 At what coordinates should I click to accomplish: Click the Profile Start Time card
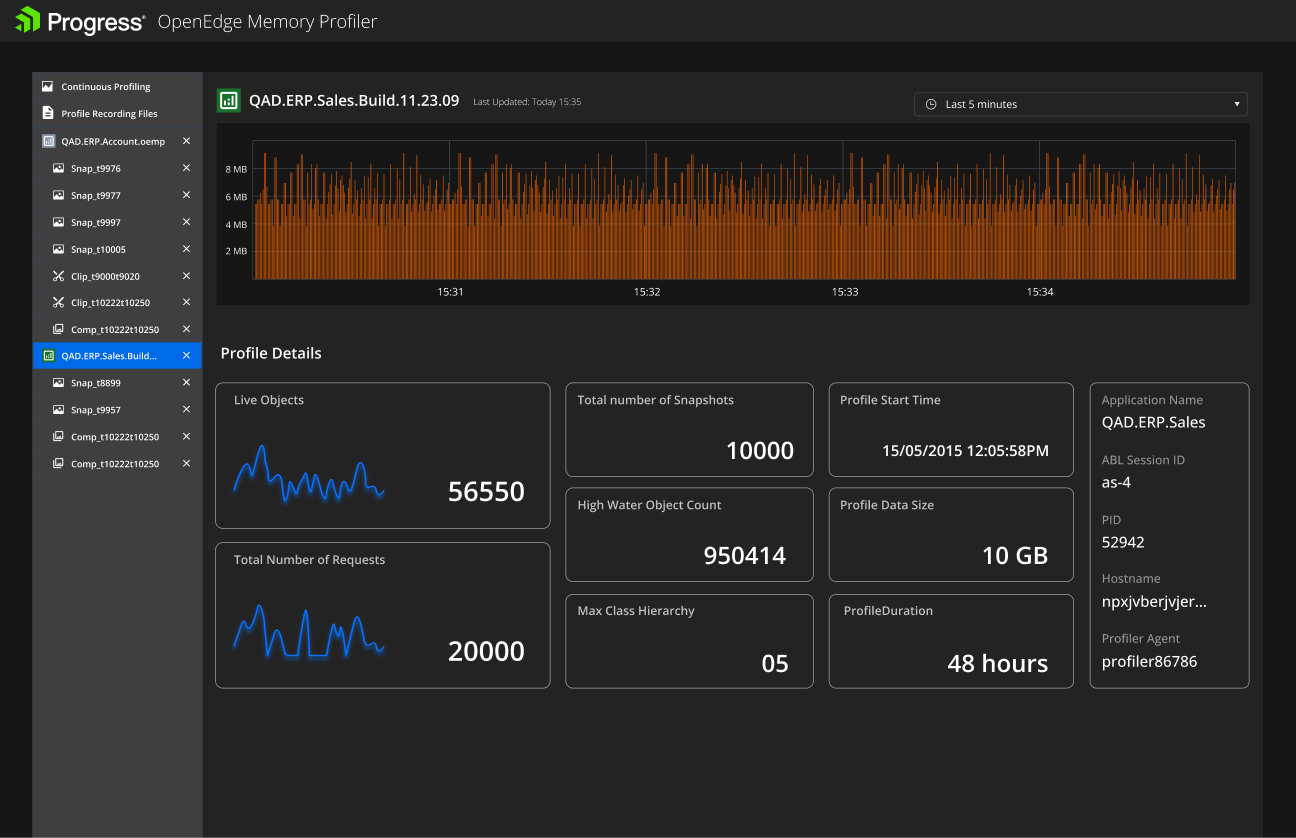pos(951,429)
